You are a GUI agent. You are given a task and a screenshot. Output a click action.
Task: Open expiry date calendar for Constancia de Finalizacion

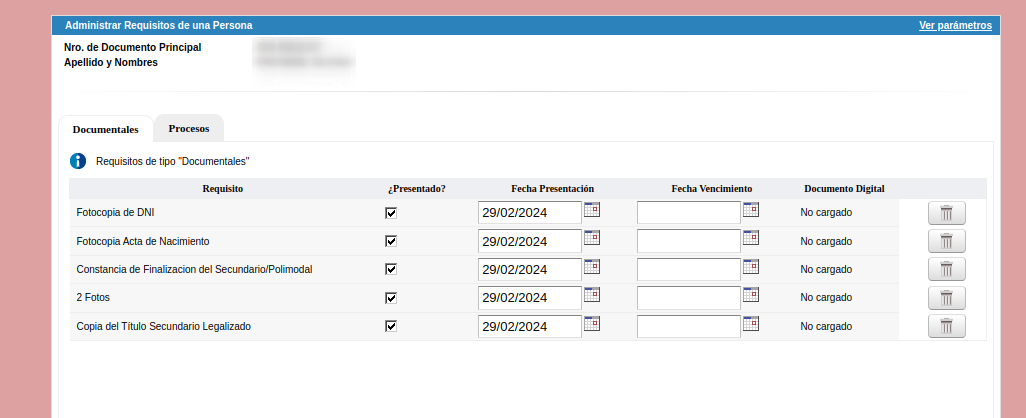(x=751, y=266)
